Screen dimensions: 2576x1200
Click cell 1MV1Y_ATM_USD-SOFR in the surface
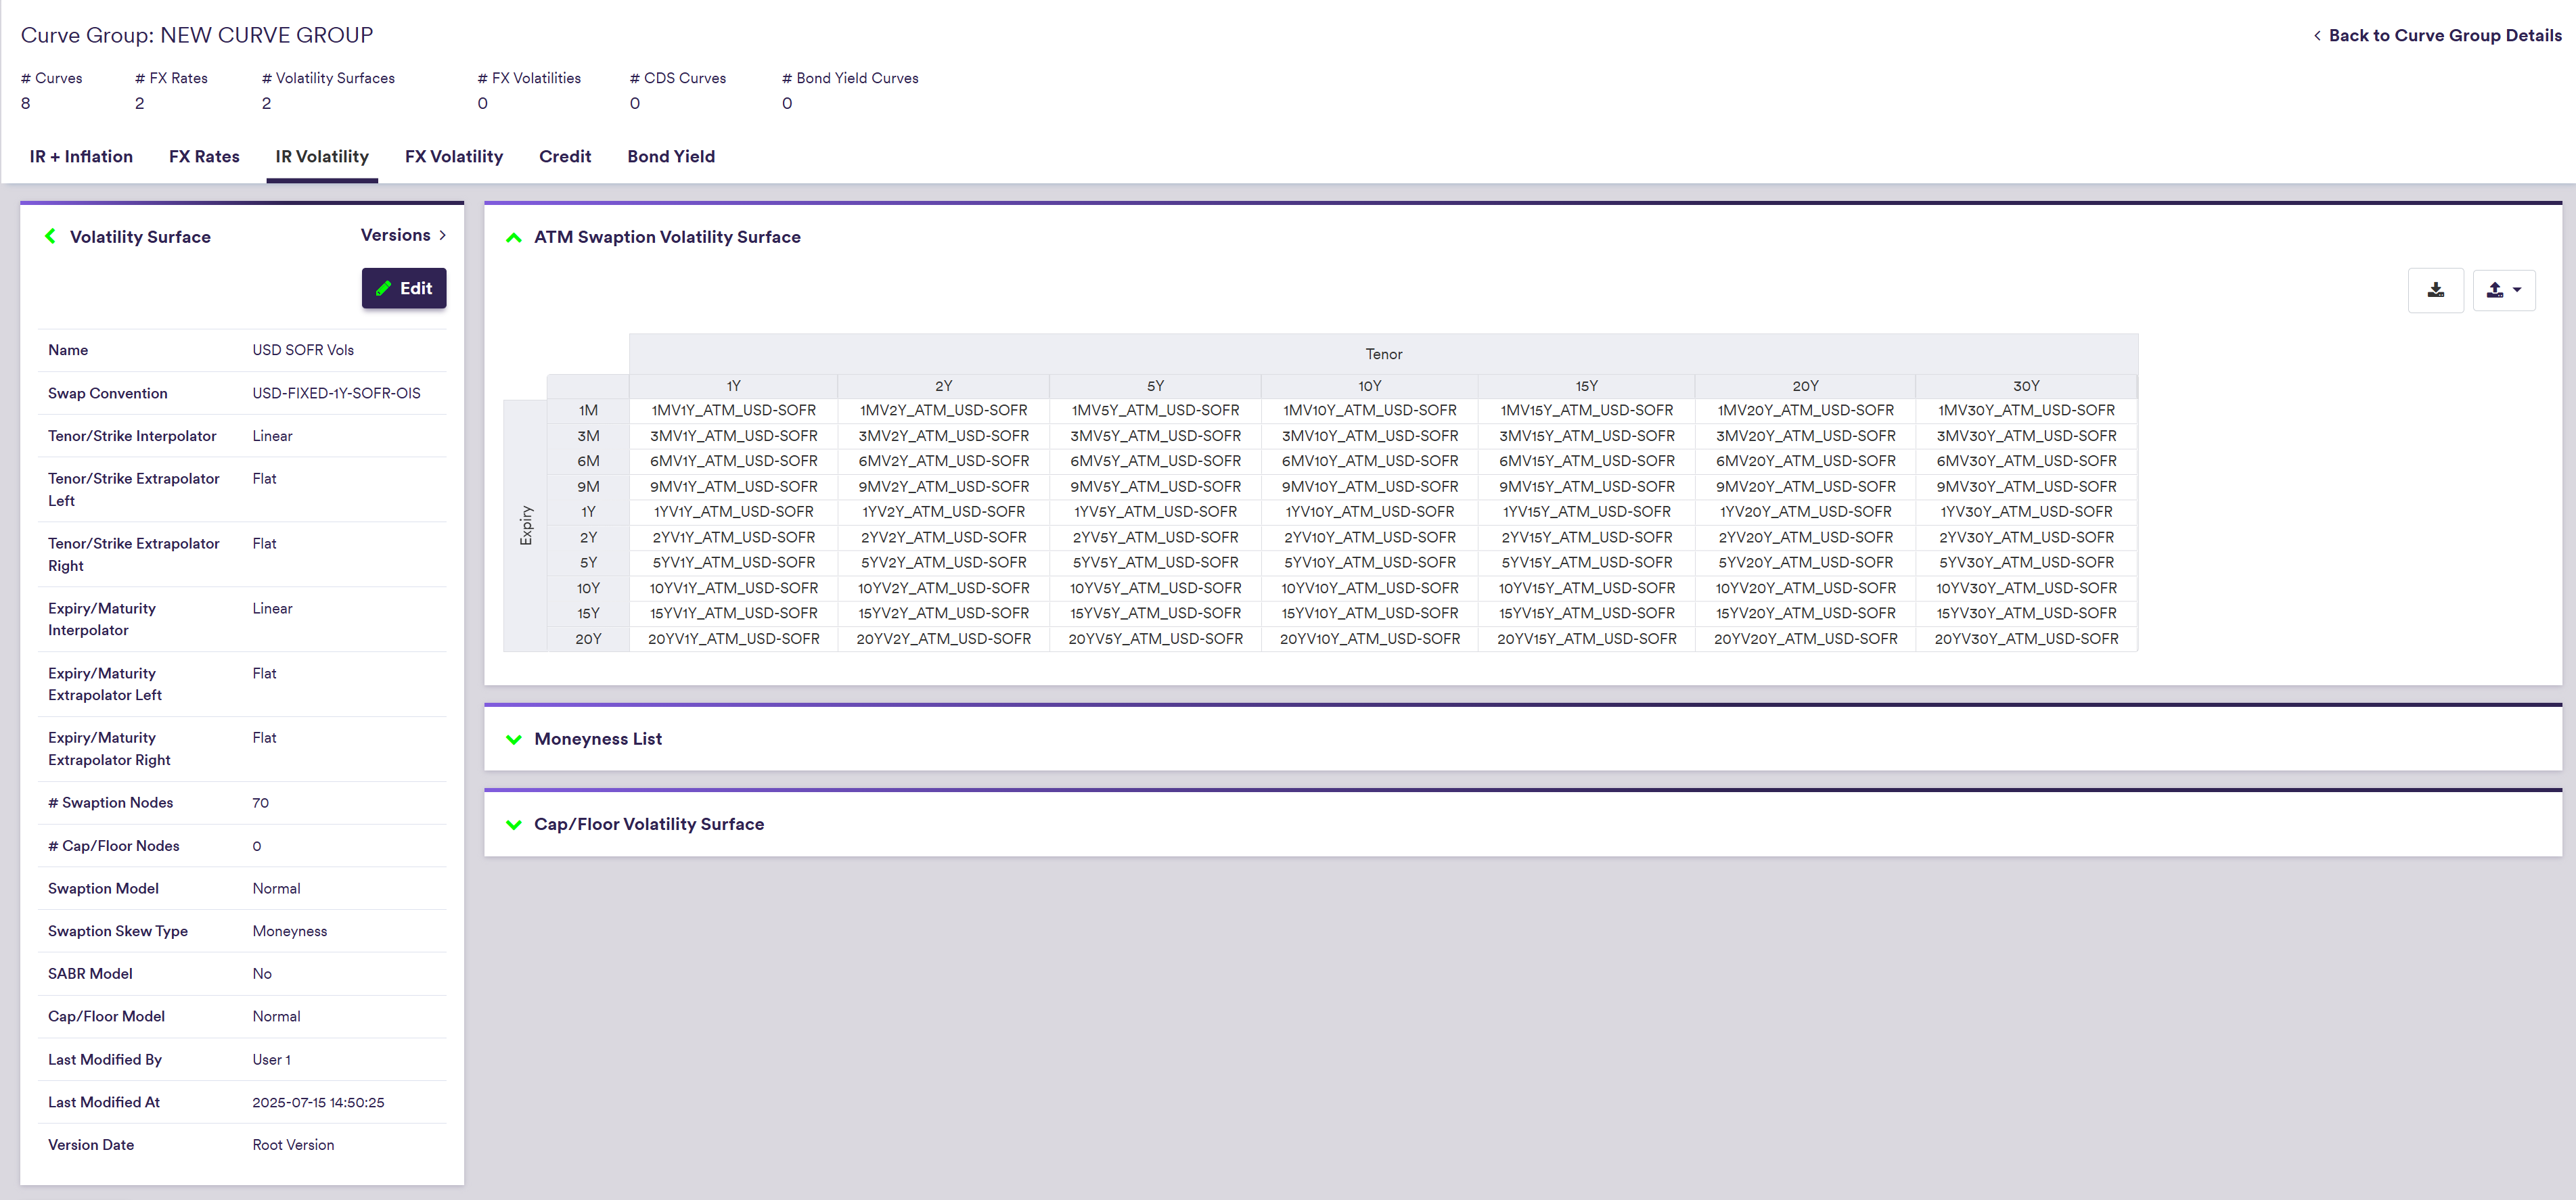tap(733, 410)
